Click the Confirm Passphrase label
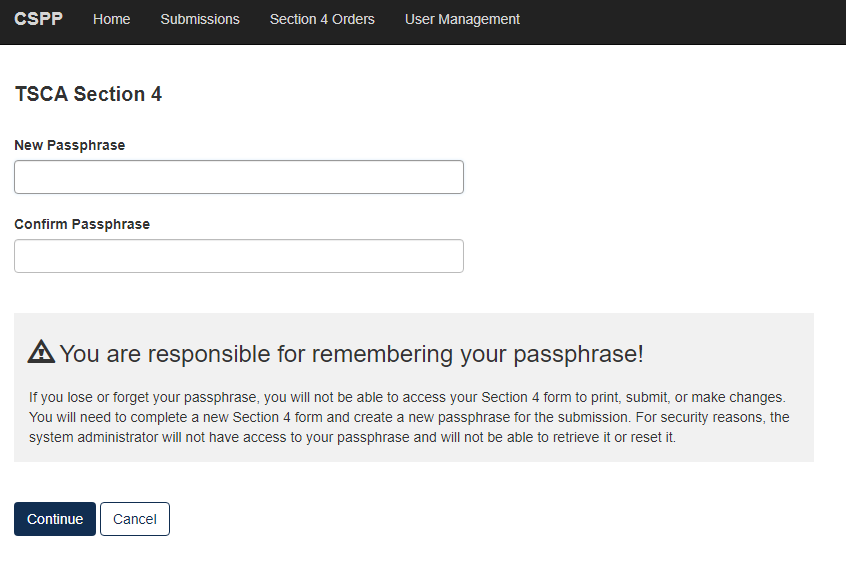 pyautogui.click(x=82, y=224)
